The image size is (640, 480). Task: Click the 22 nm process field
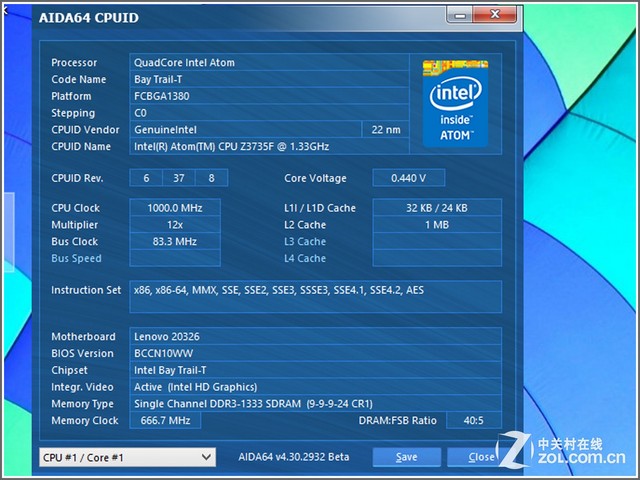click(386, 129)
